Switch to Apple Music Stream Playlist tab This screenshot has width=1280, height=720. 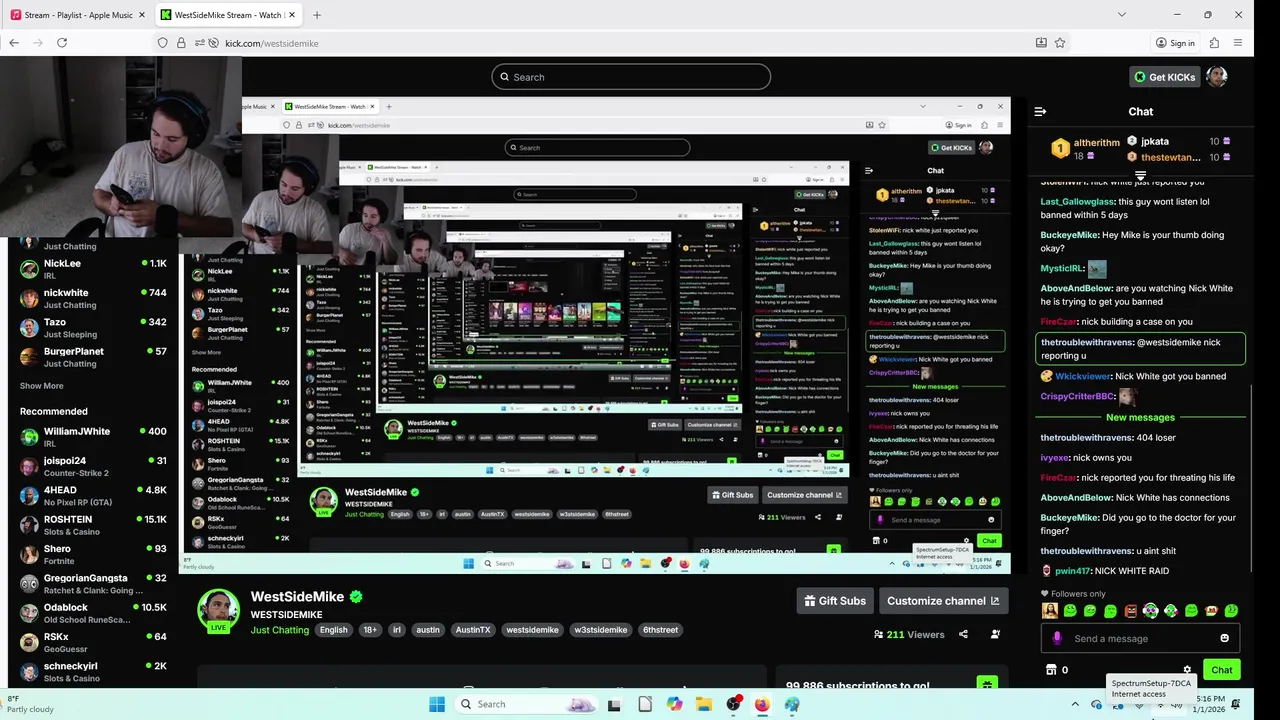coord(77,15)
